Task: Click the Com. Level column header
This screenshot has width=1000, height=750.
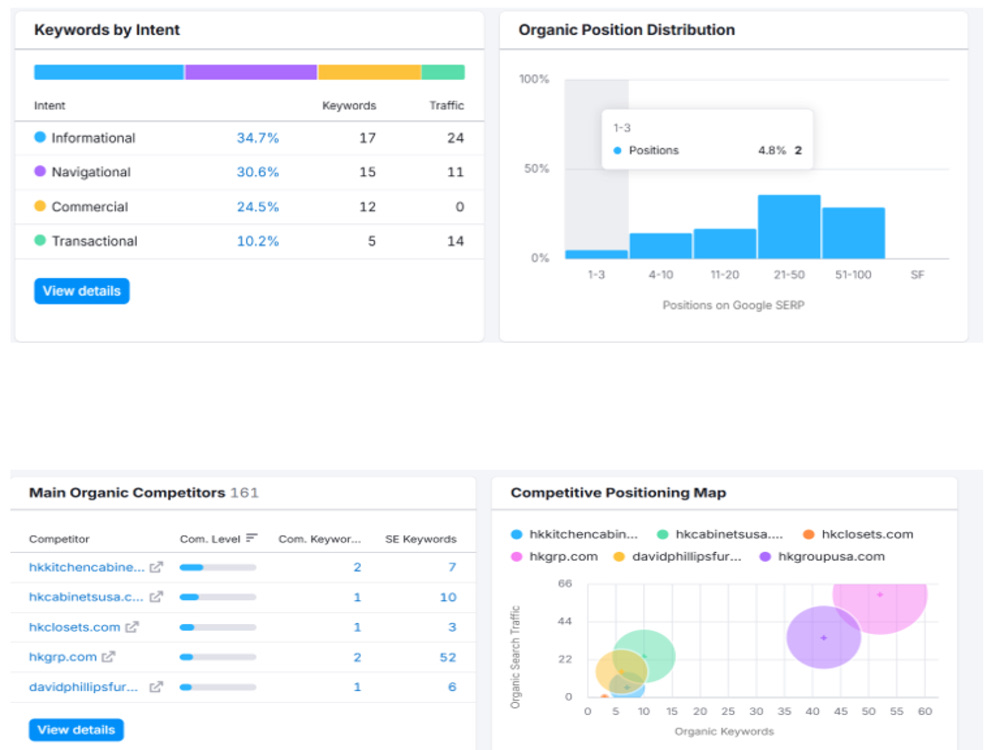Action: coord(210,539)
